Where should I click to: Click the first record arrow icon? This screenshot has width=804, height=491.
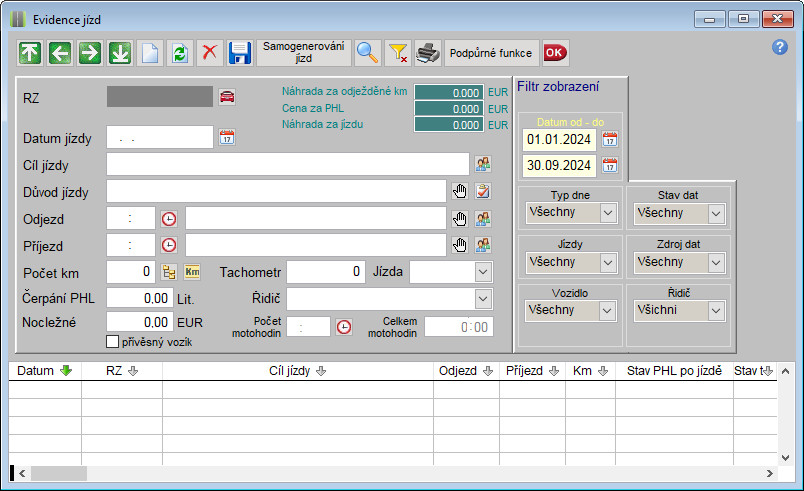coord(30,53)
